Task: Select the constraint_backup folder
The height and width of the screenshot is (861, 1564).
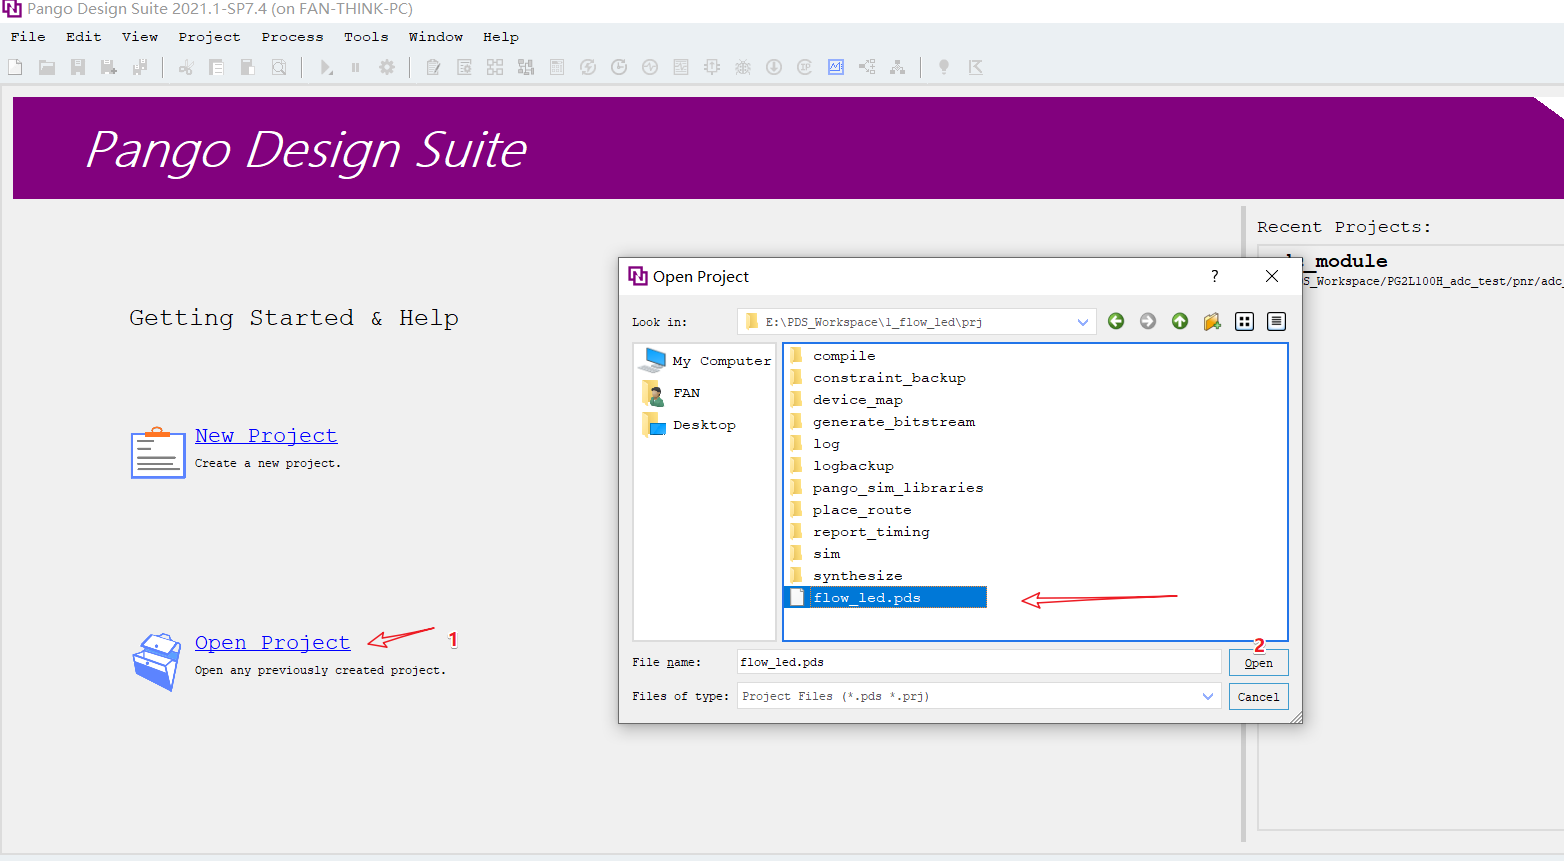Action: point(877,378)
